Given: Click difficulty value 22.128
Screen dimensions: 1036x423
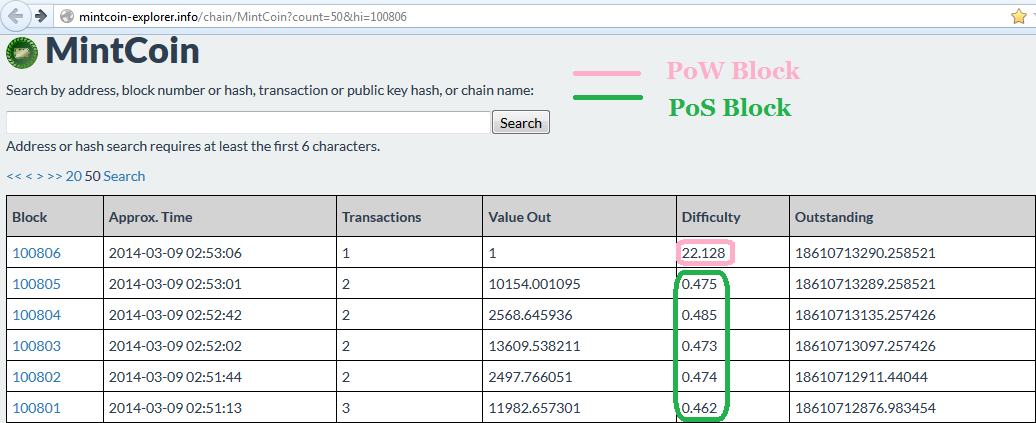Looking at the screenshot, I should 704,253.
